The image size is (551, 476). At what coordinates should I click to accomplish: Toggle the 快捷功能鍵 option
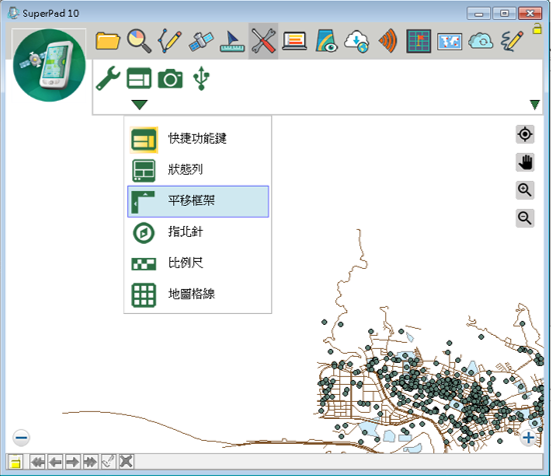point(198,139)
